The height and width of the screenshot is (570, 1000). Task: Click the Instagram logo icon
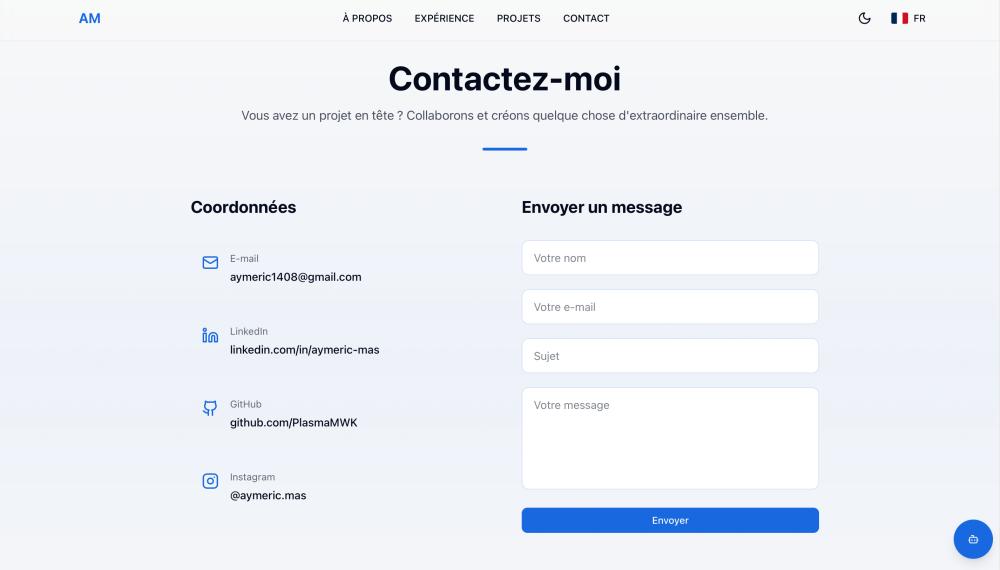[210, 481]
